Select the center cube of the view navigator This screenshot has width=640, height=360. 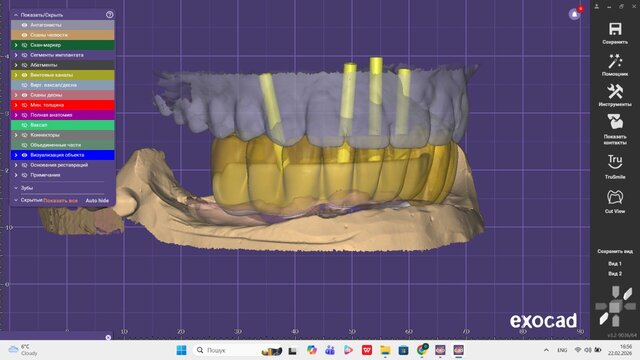click(x=615, y=306)
